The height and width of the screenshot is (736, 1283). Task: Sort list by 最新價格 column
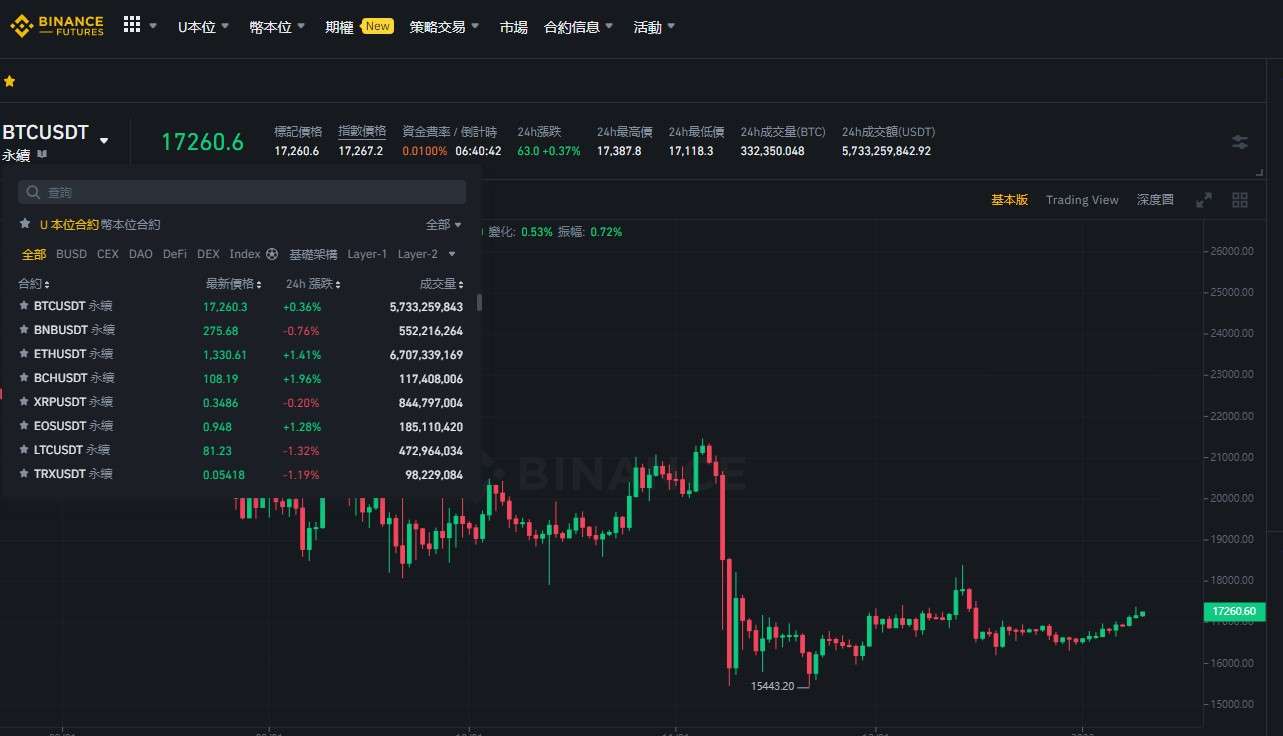coord(233,284)
